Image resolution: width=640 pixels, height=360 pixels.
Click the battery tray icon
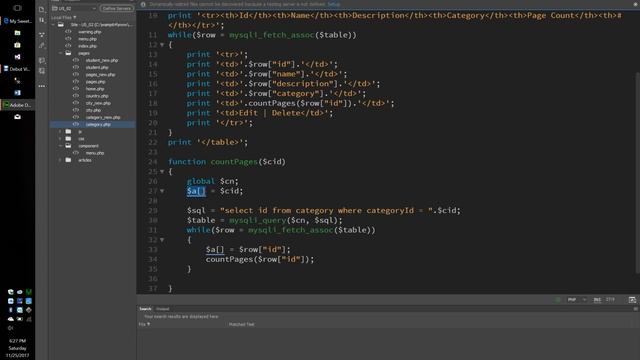[x=20, y=319]
